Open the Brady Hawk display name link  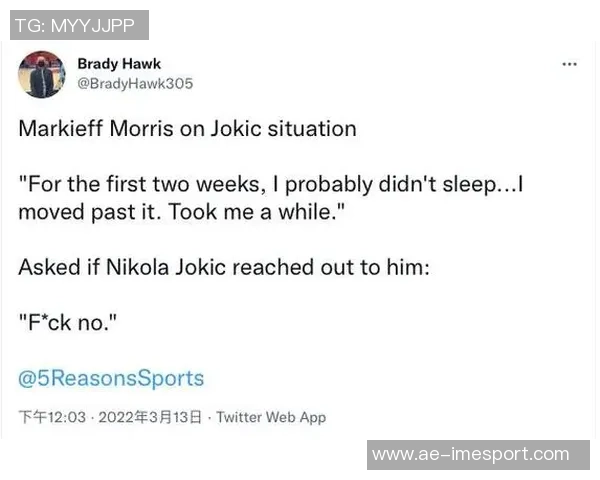point(119,64)
